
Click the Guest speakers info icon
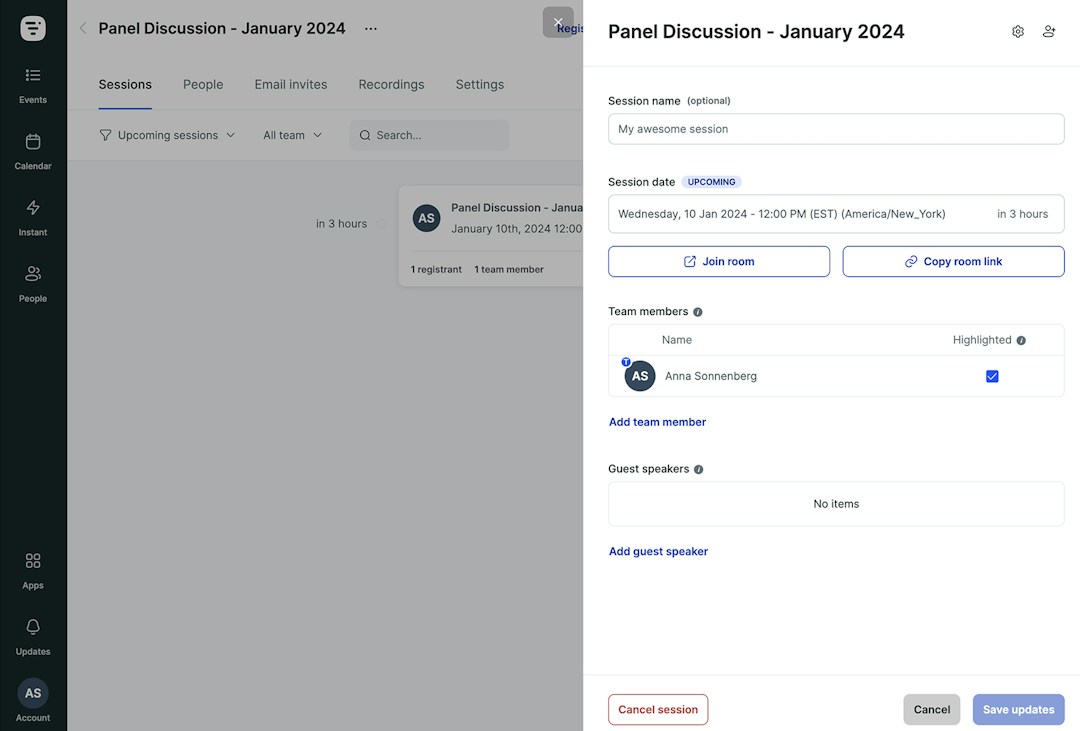coord(698,469)
